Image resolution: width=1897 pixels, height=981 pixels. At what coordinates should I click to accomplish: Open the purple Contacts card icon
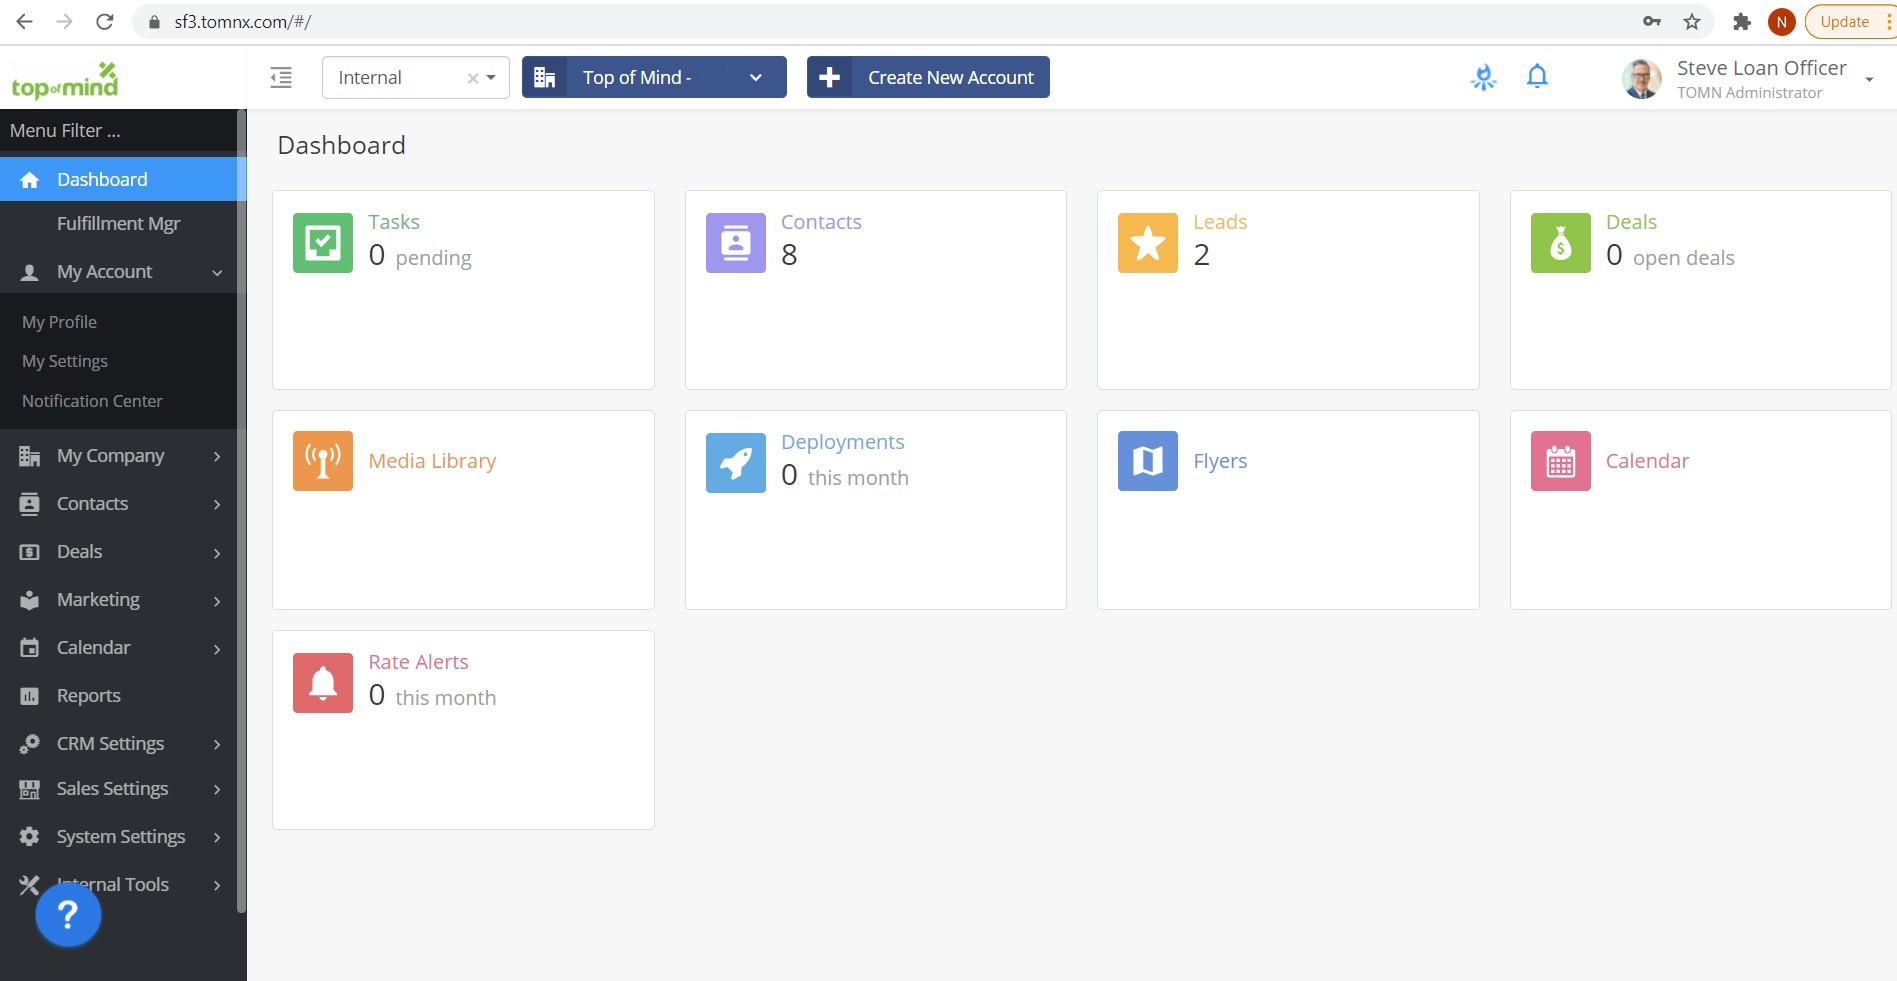click(x=735, y=243)
